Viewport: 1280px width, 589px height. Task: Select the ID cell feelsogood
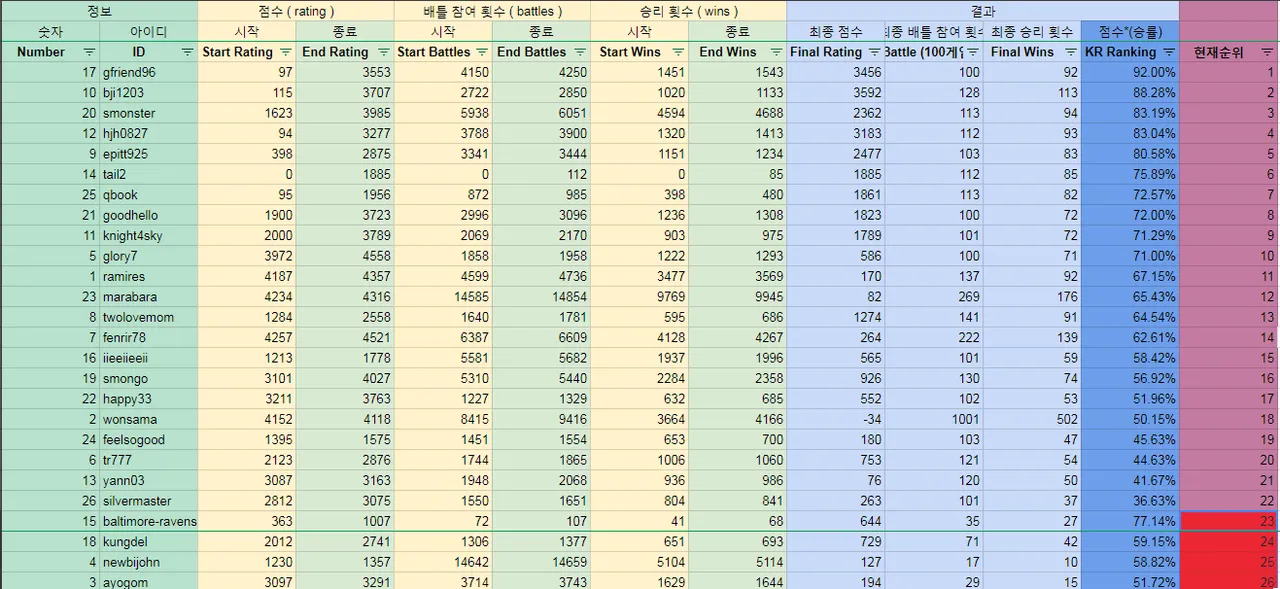149,440
